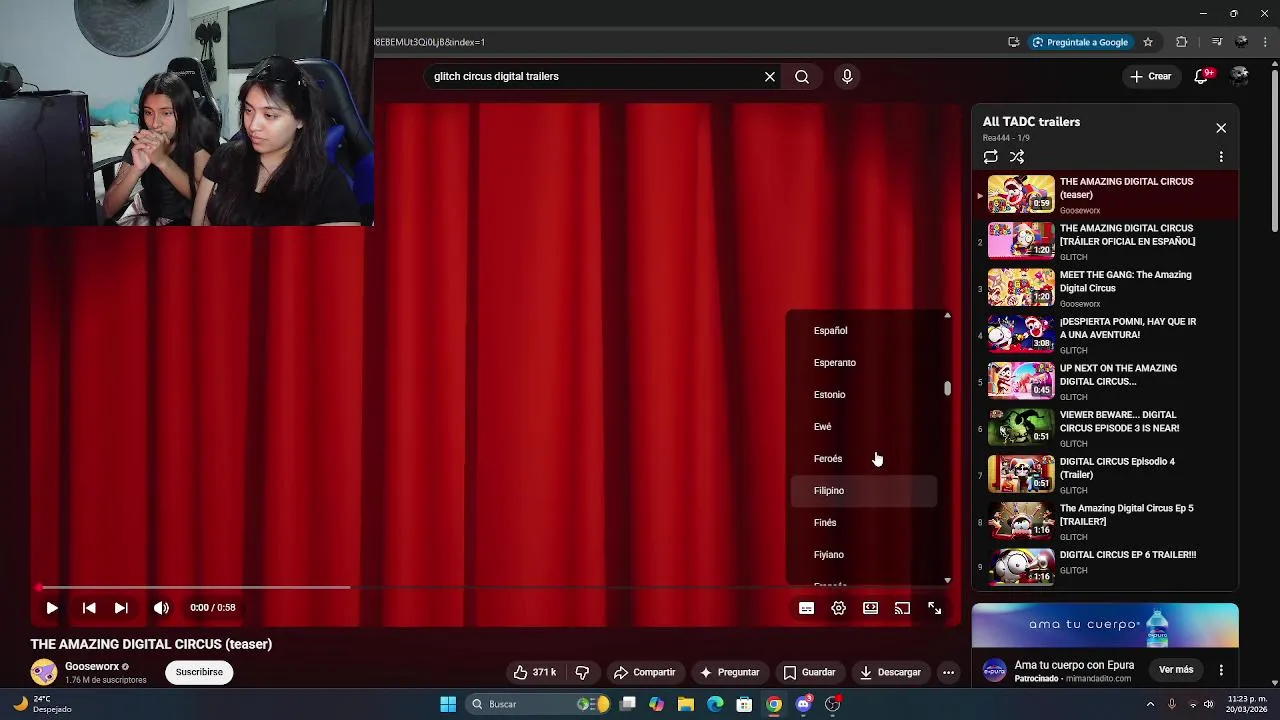The height and width of the screenshot is (720, 1280).
Task: Select Finés in the language list
Action: point(864,523)
